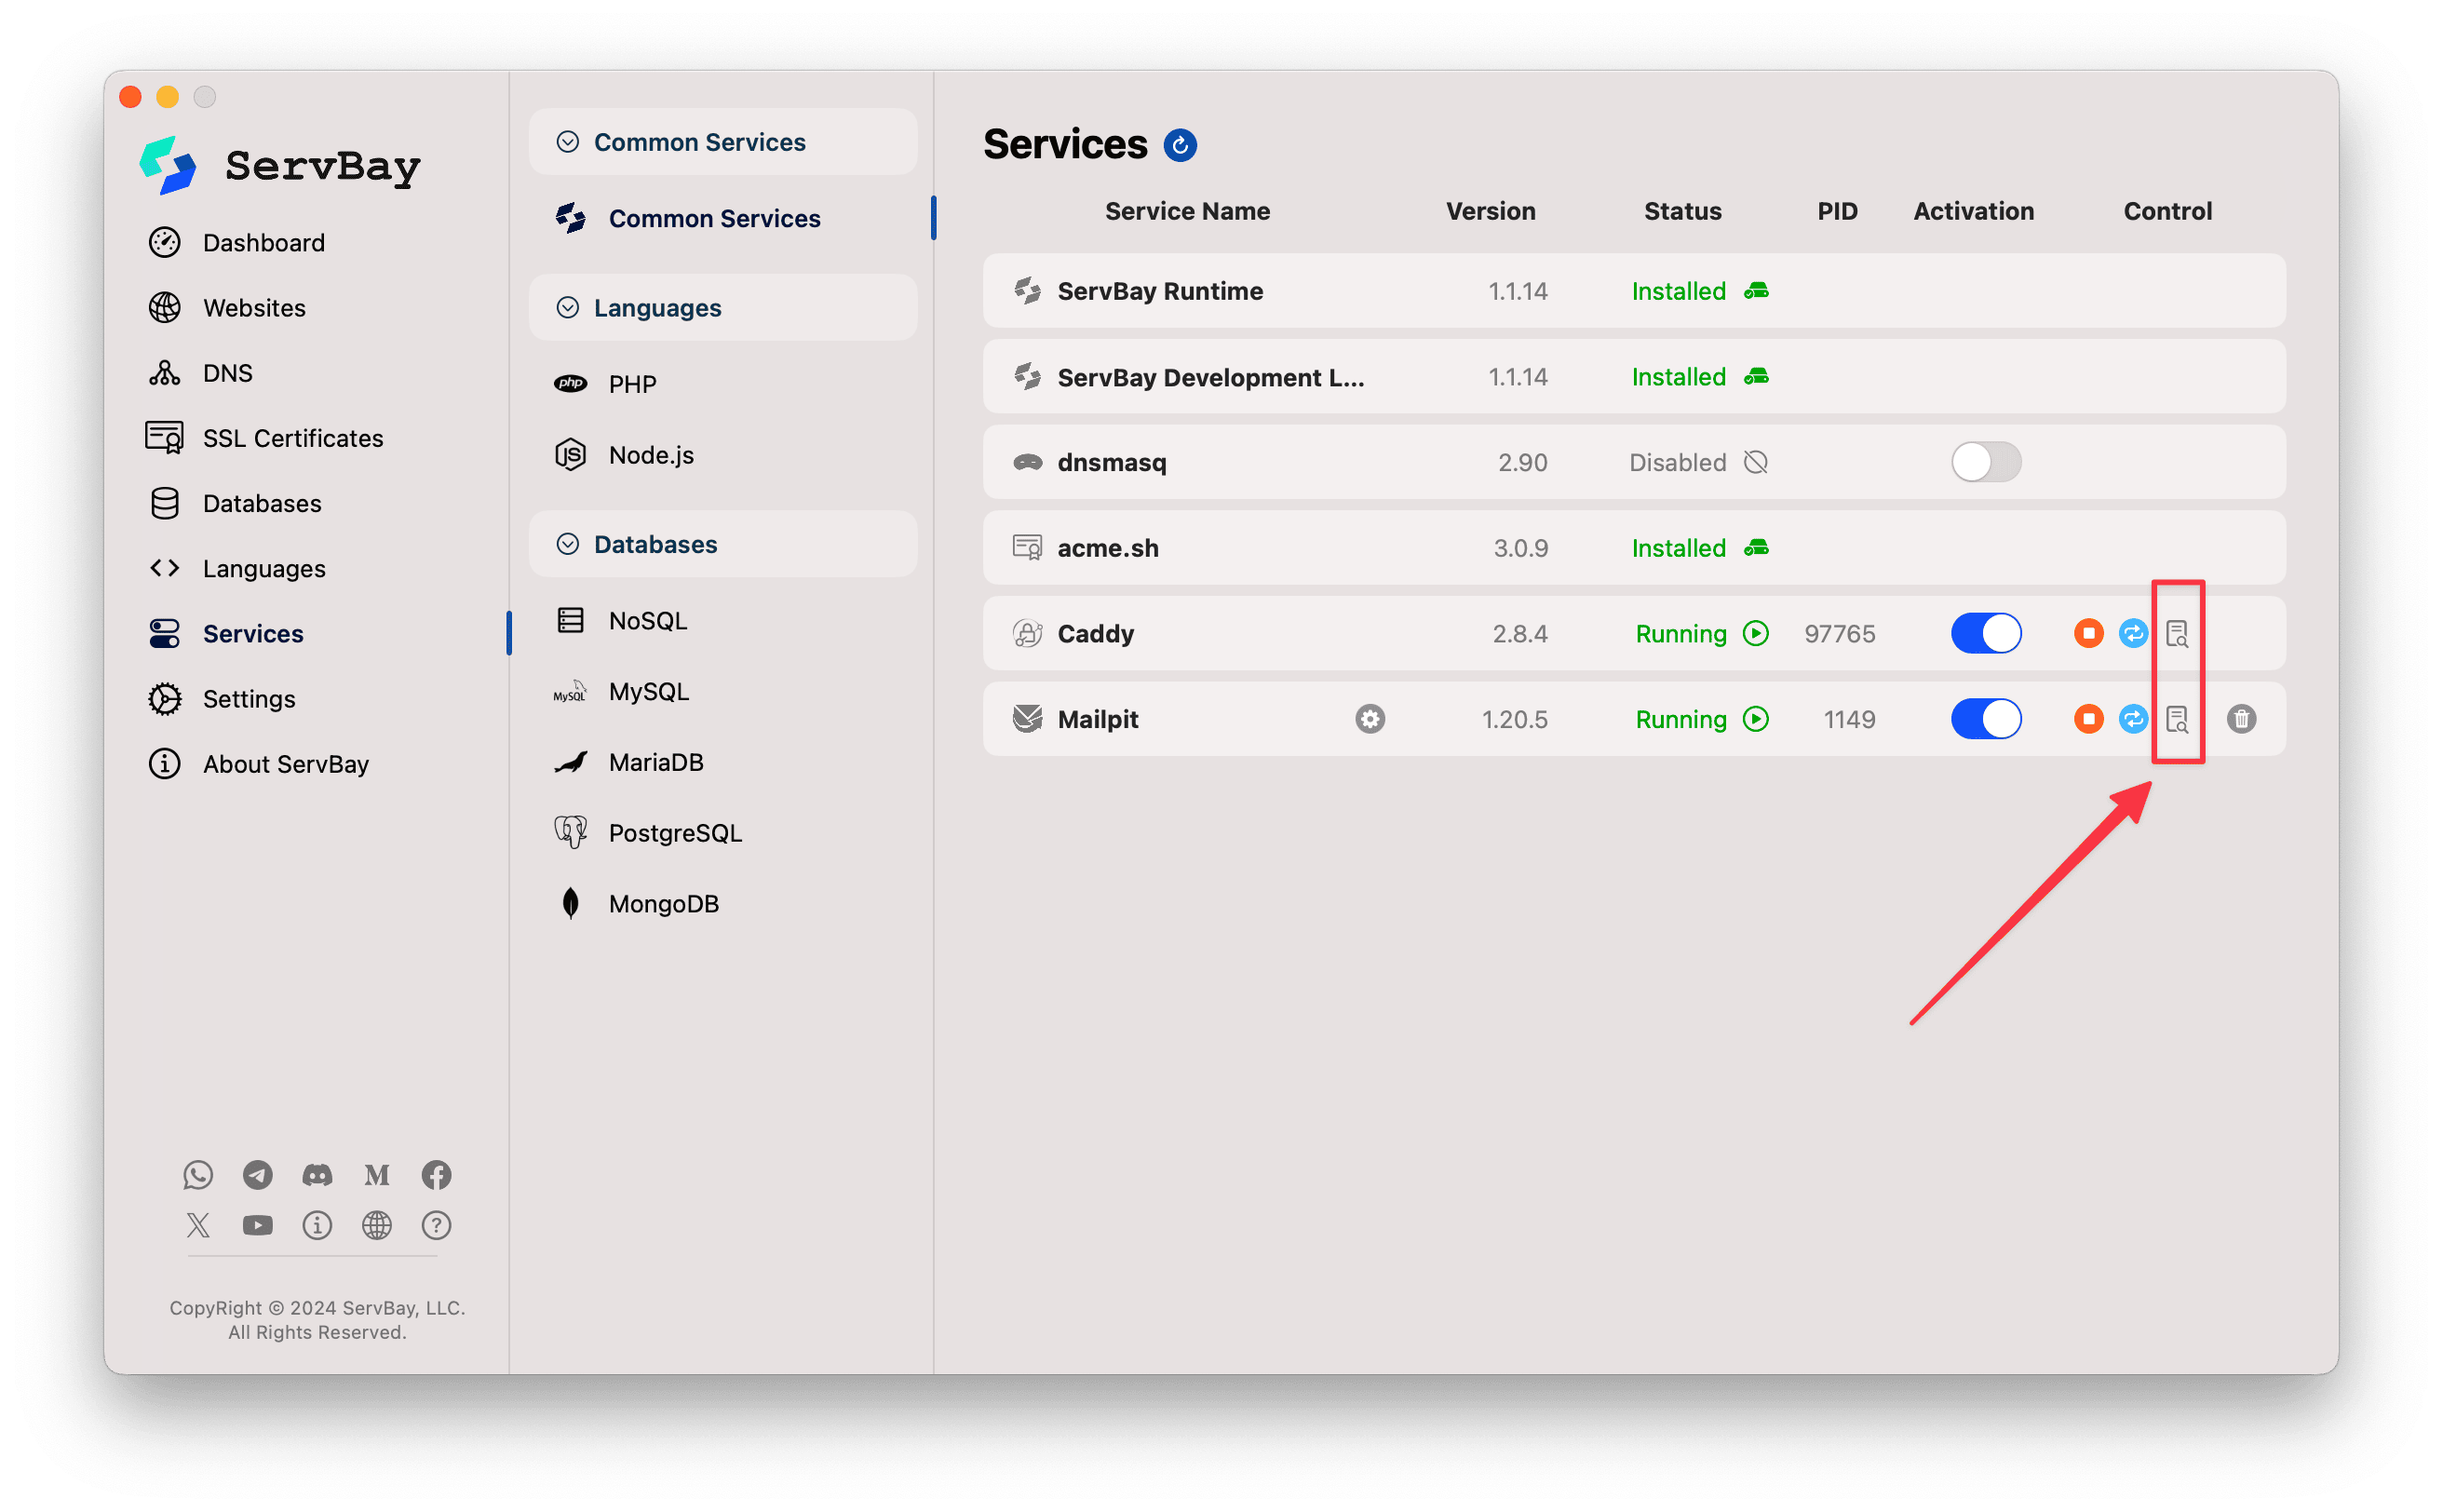Disable the Caddy activation toggle
The image size is (2443, 1512).
click(1985, 632)
